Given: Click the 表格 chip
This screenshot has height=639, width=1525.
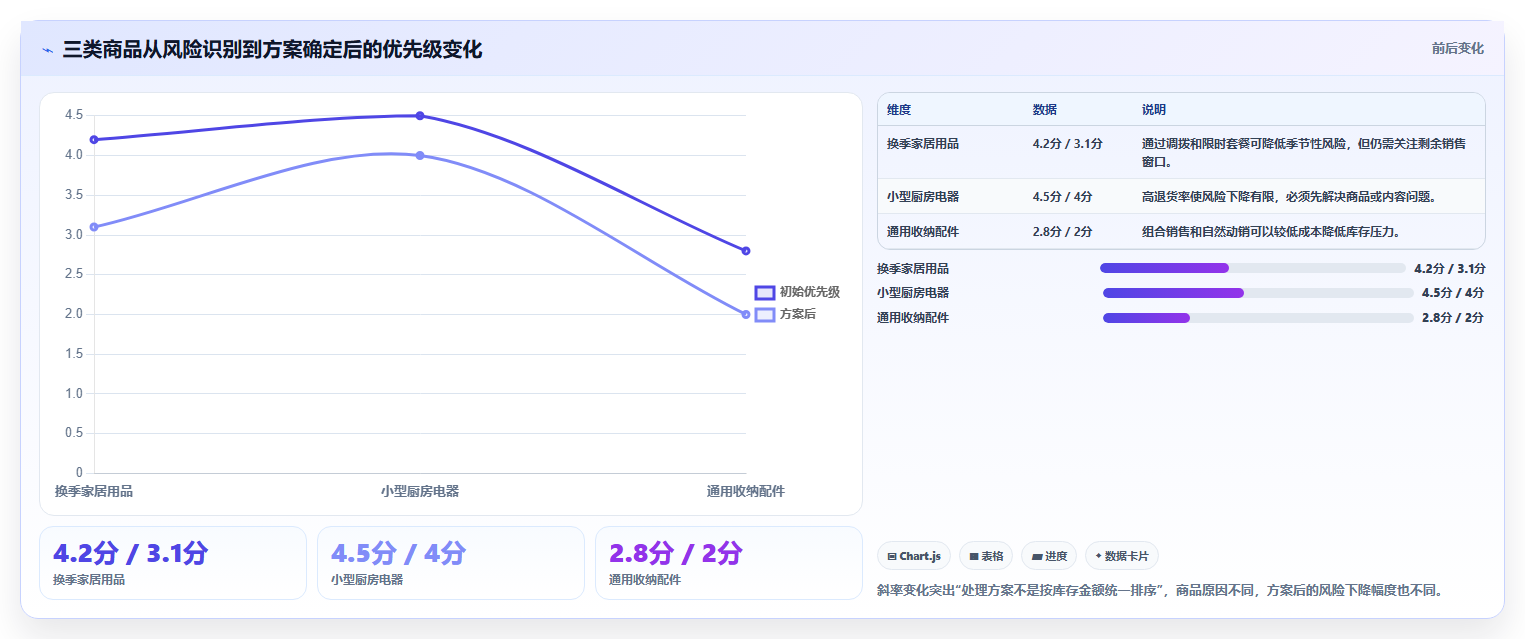Looking at the screenshot, I should [986, 556].
